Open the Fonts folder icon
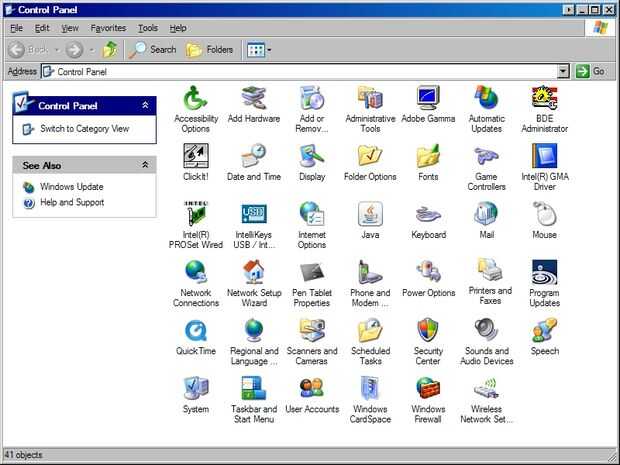 tap(428, 156)
